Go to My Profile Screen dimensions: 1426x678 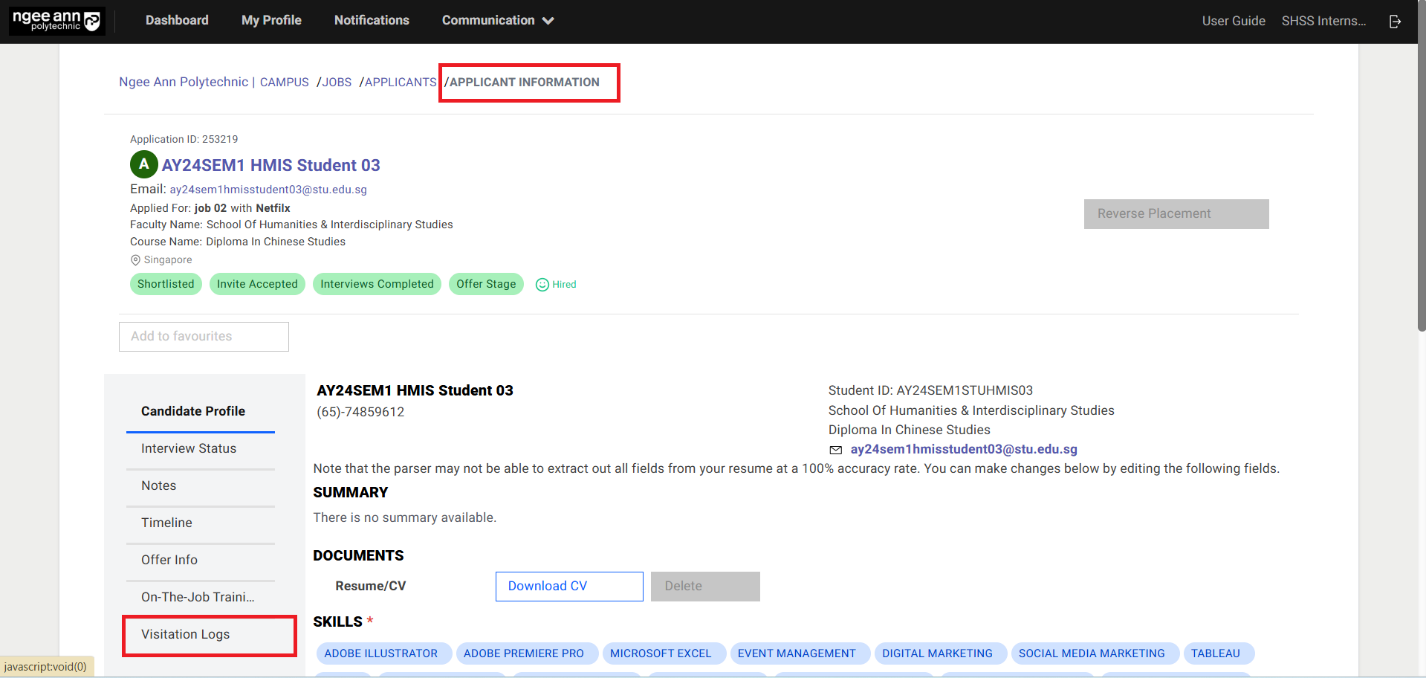point(271,20)
